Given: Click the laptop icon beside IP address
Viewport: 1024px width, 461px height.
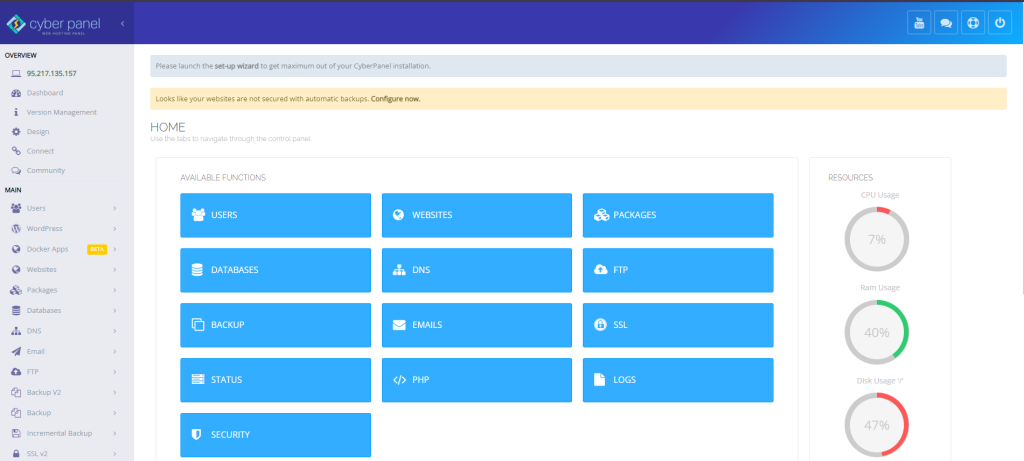Looking at the screenshot, I should [x=16, y=74].
